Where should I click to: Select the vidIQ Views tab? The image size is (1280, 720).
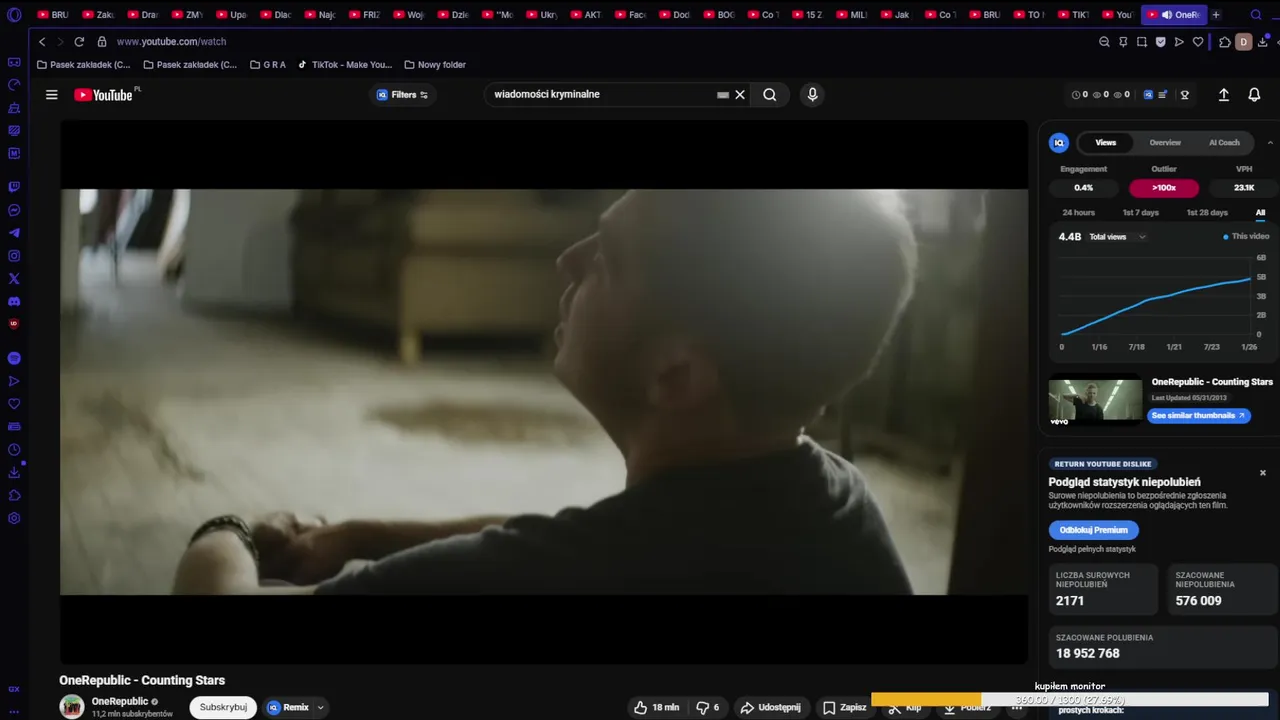1105,143
